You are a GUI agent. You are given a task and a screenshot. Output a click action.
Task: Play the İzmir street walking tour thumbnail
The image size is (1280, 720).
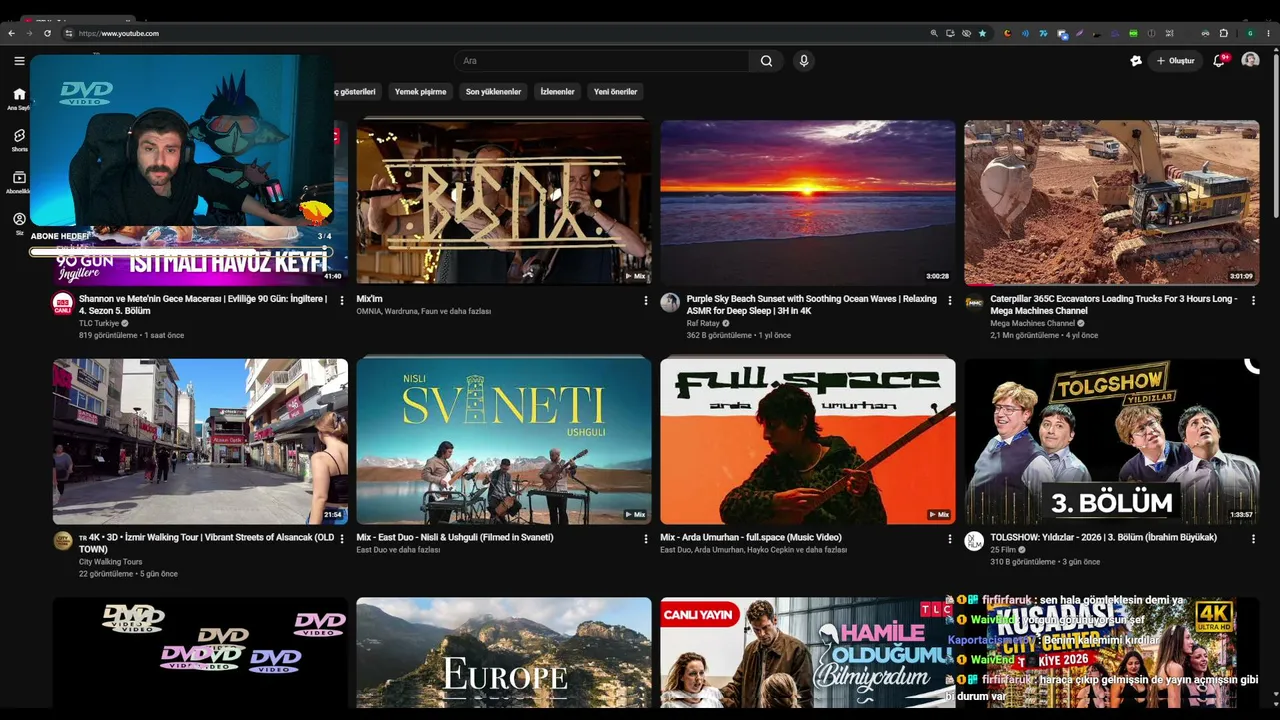[200, 441]
